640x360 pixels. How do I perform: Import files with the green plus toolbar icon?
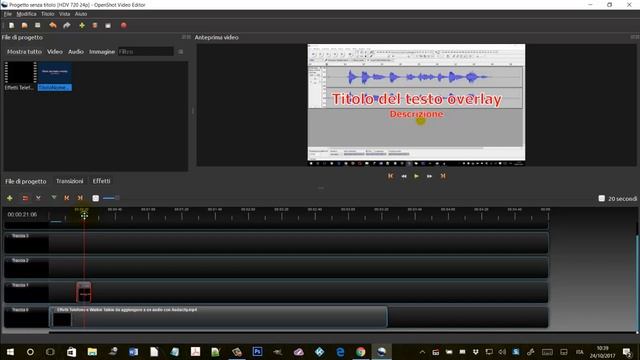82,25
